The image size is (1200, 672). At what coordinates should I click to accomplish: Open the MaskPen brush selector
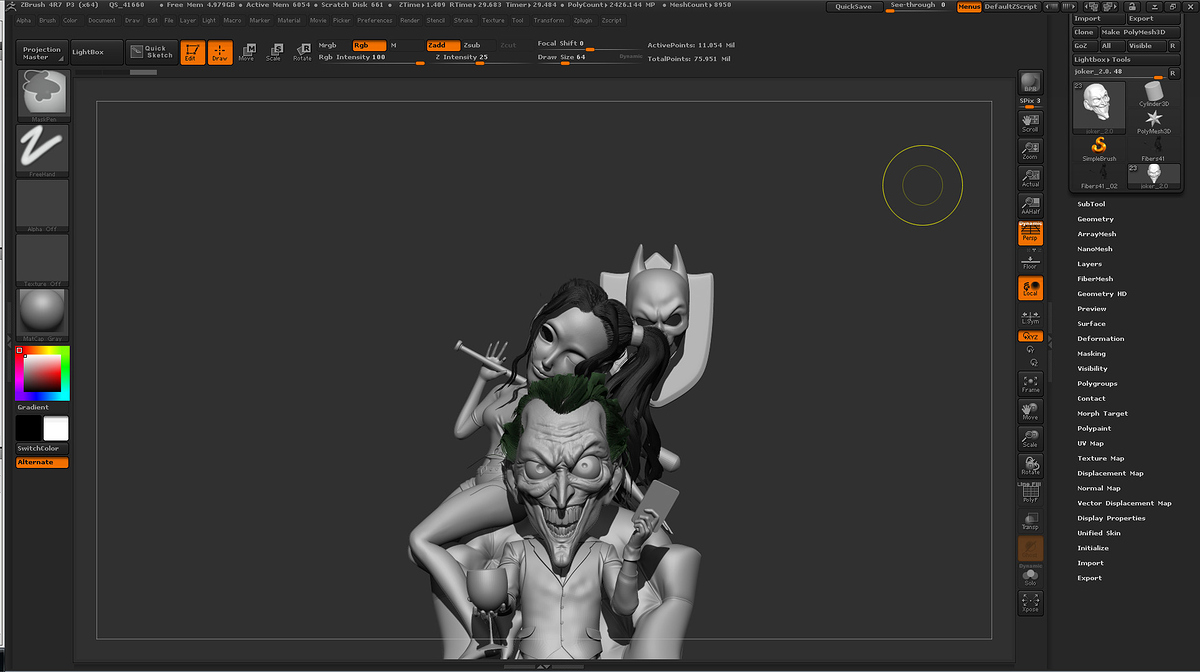point(42,96)
